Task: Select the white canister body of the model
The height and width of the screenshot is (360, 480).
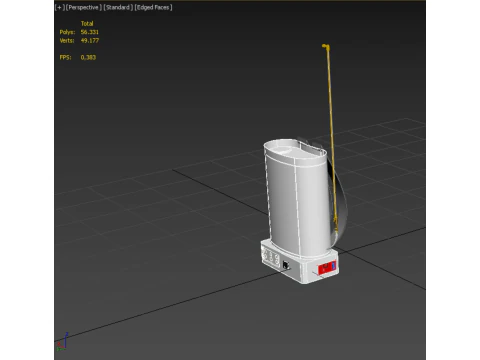Action: [x=297, y=200]
